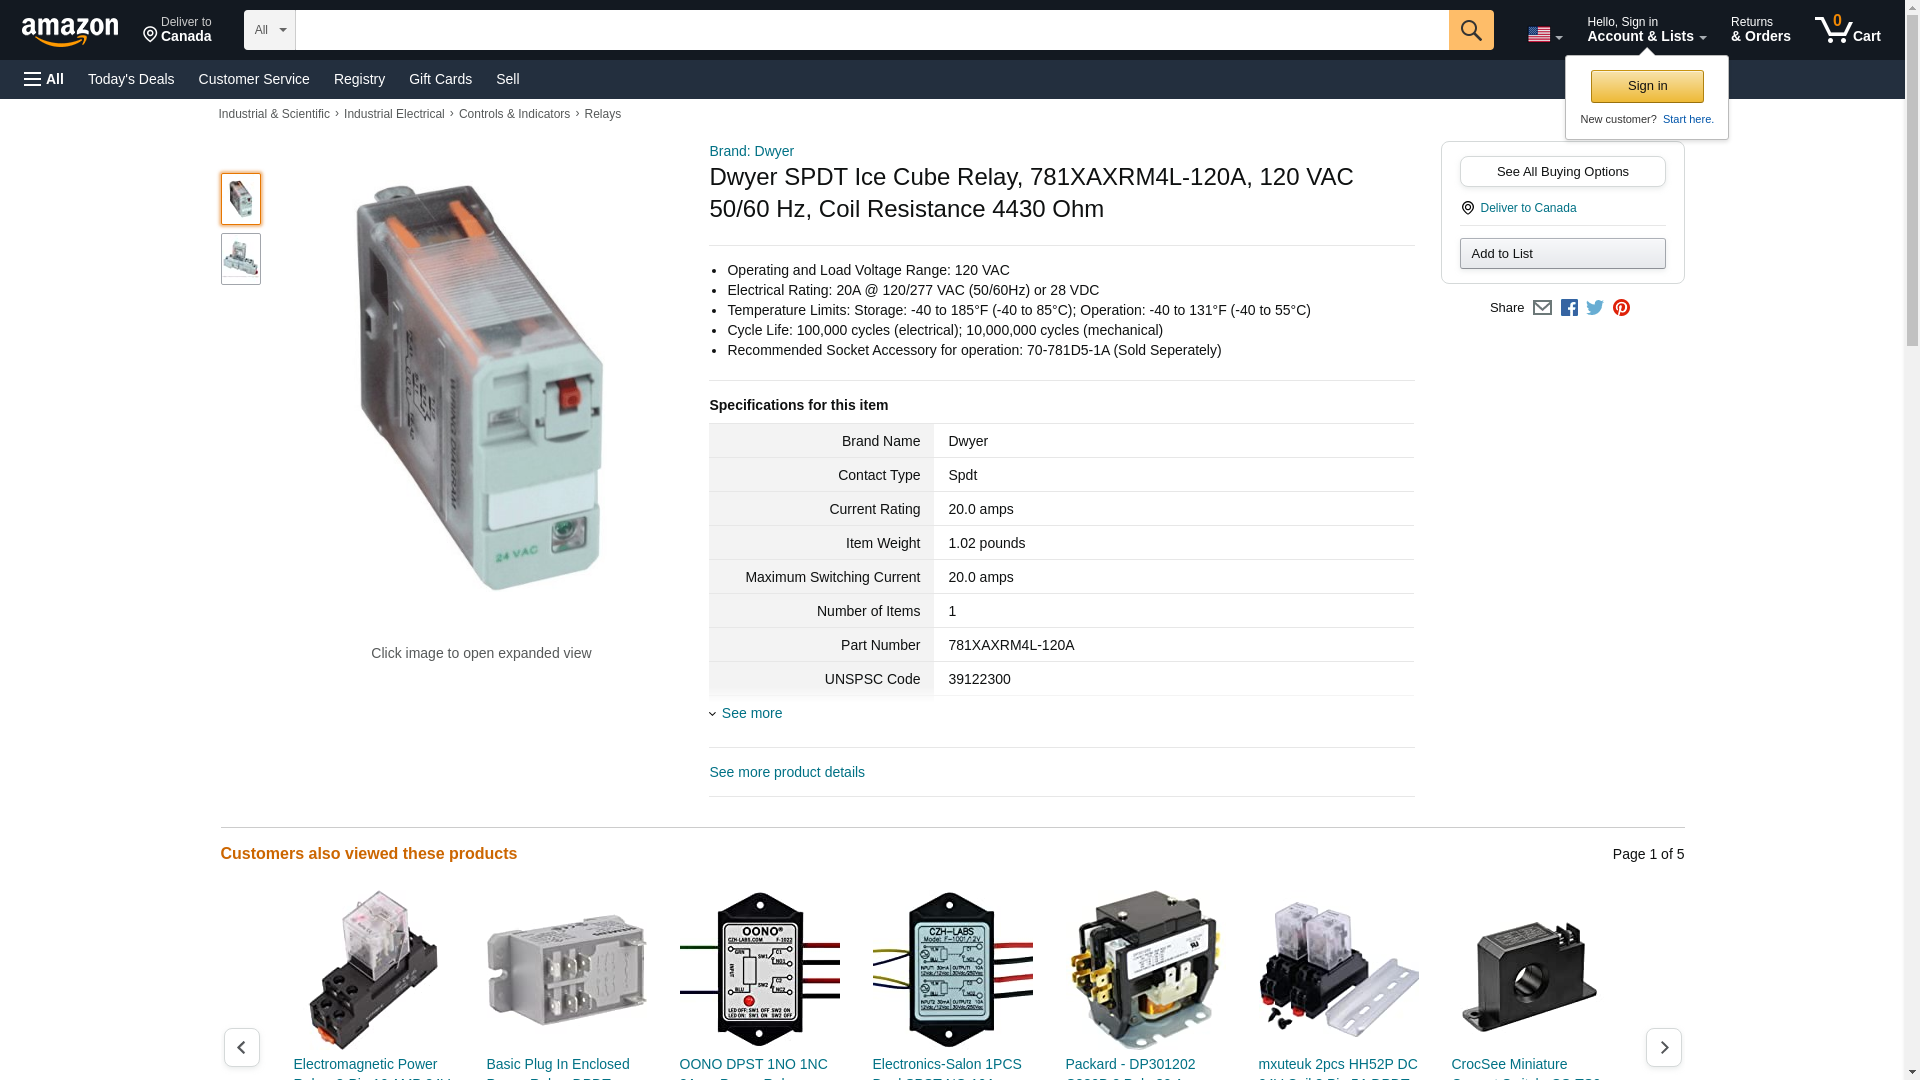Share product on Pinterest icon
This screenshot has height=1080, width=1920.
[1621, 308]
